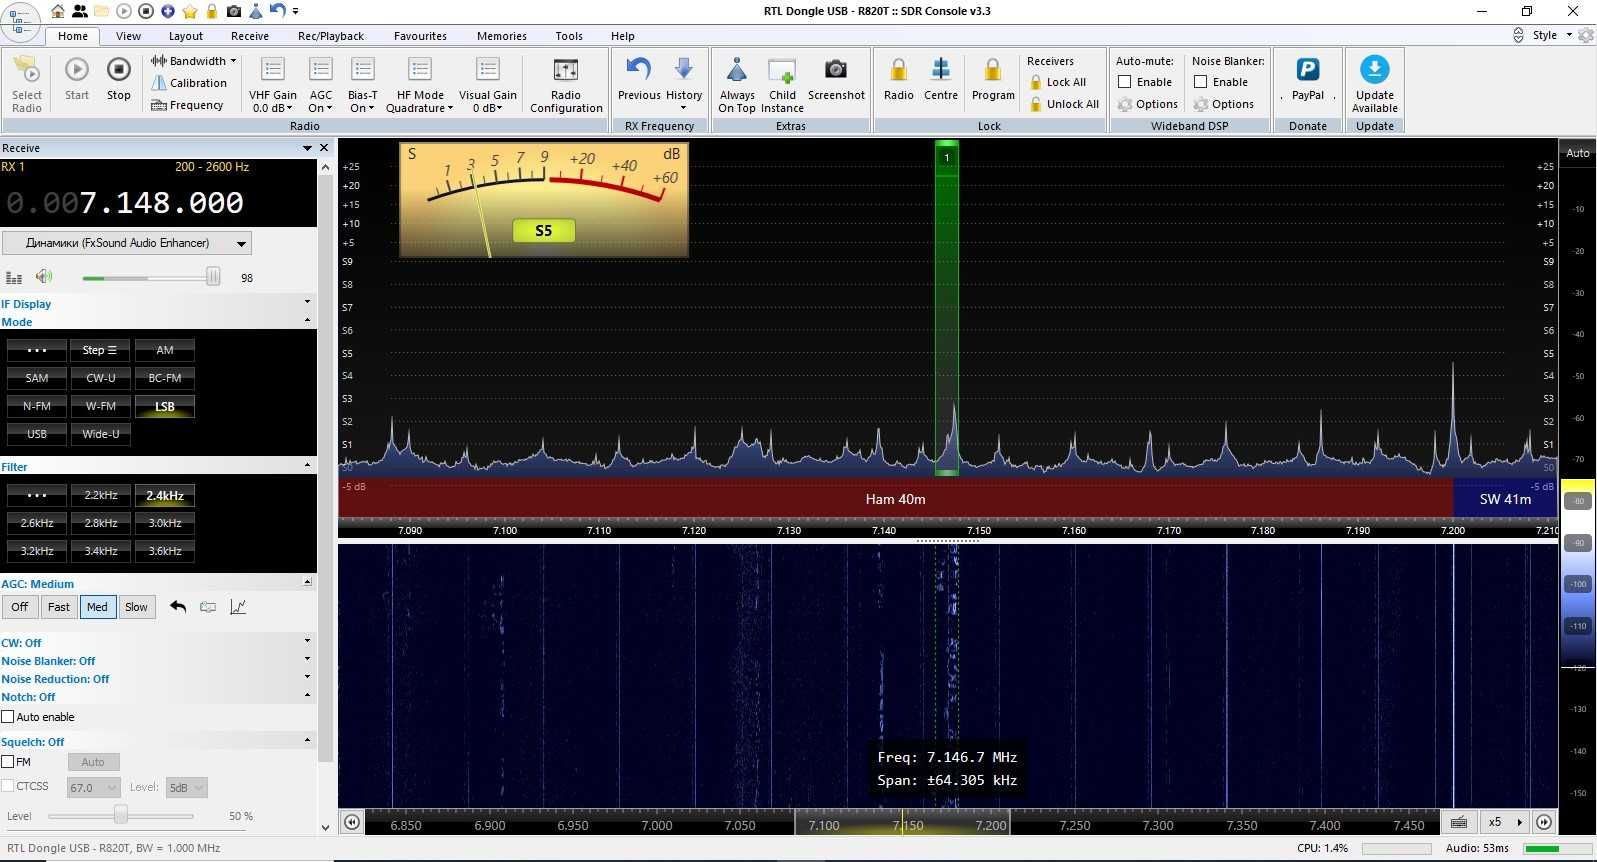Select the 3.6kHz filter button
The image size is (1597, 862).
tap(165, 551)
